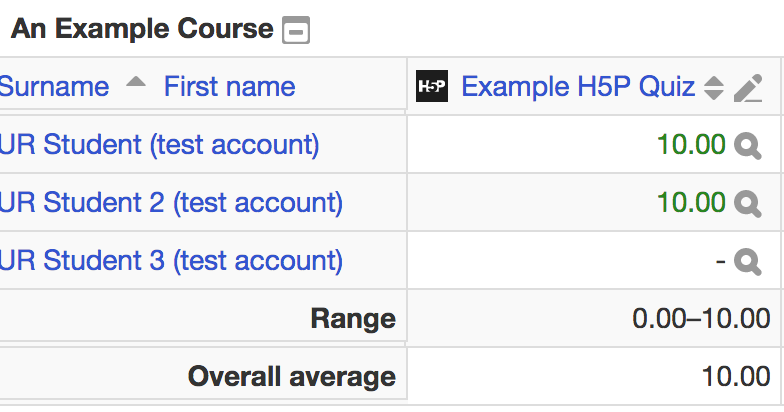Screen dimensions: 784x412
Task: Sort students by First name
Action: coord(230,86)
